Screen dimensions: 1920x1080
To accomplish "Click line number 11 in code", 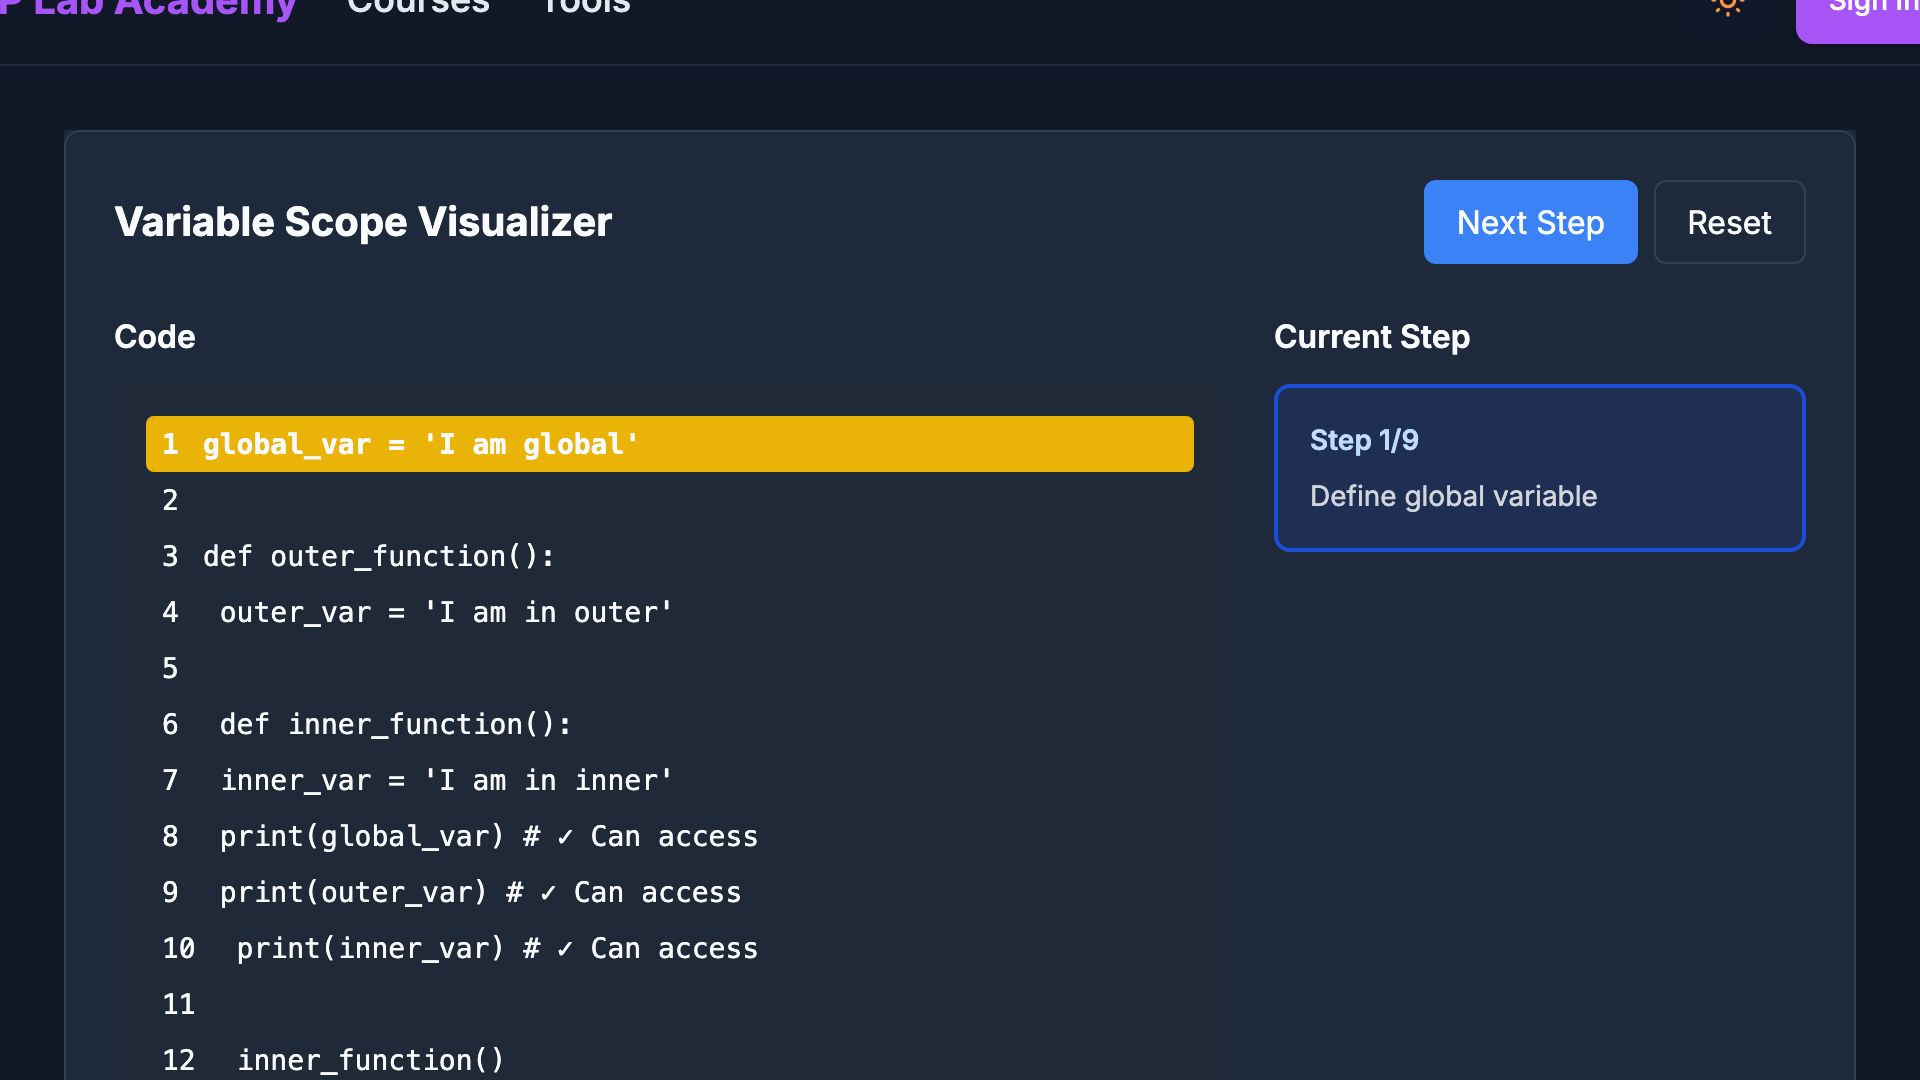I will click(179, 1004).
